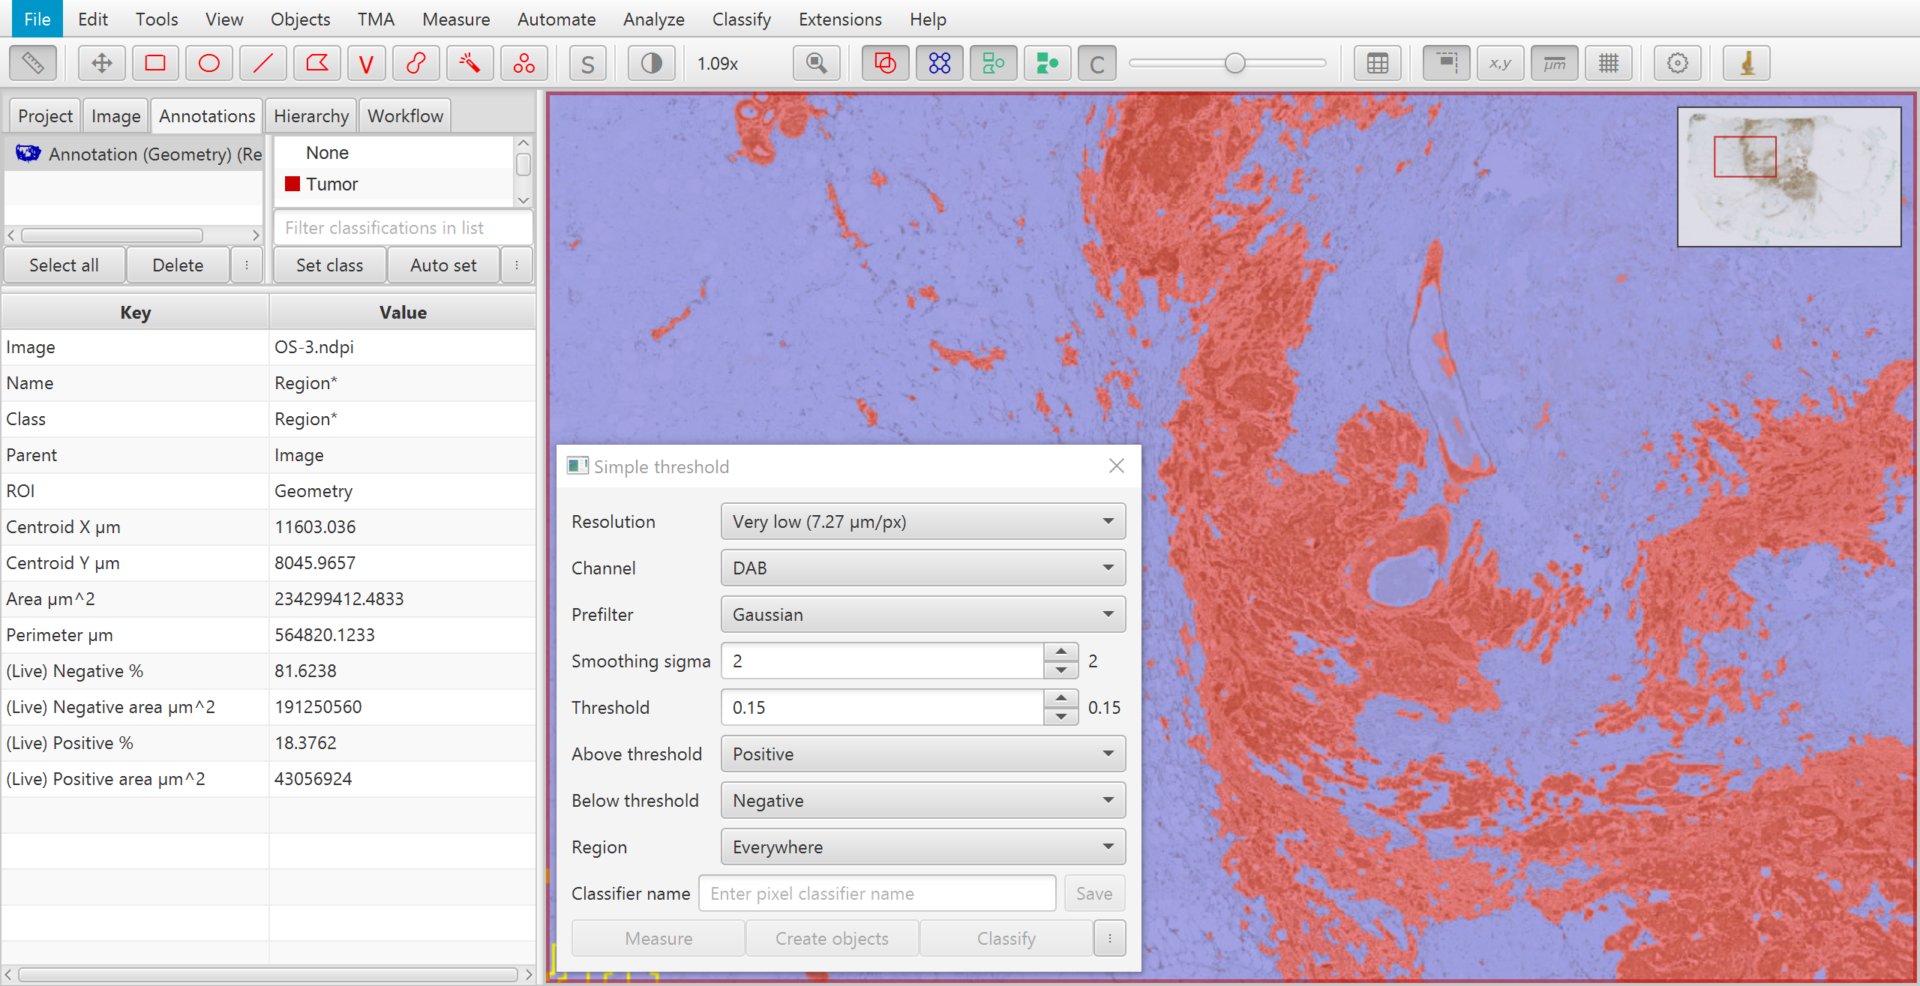Open the Channel DAB dropdown

click(x=923, y=568)
